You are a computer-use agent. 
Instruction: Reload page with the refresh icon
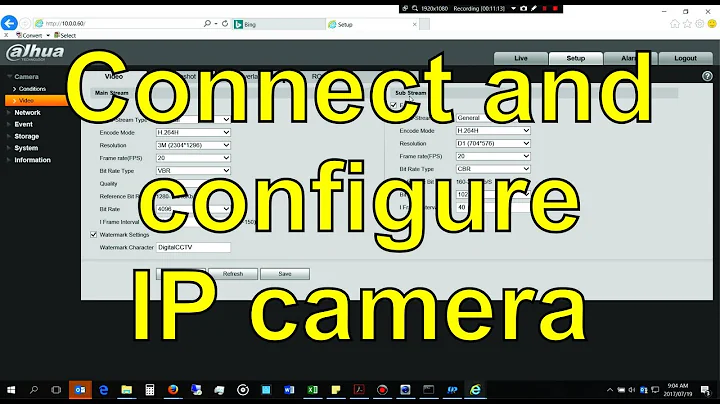(x=225, y=23)
